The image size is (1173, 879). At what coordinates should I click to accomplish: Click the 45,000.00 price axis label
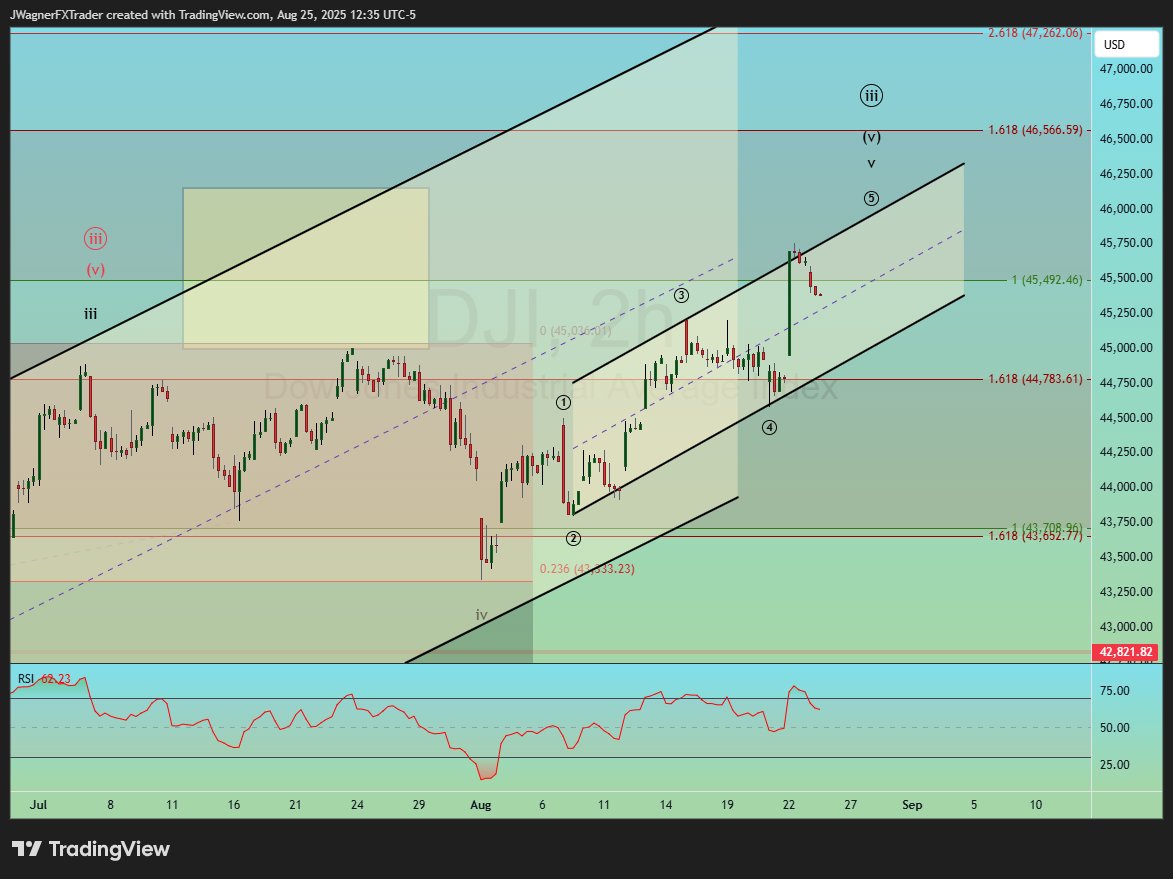click(1125, 348)
